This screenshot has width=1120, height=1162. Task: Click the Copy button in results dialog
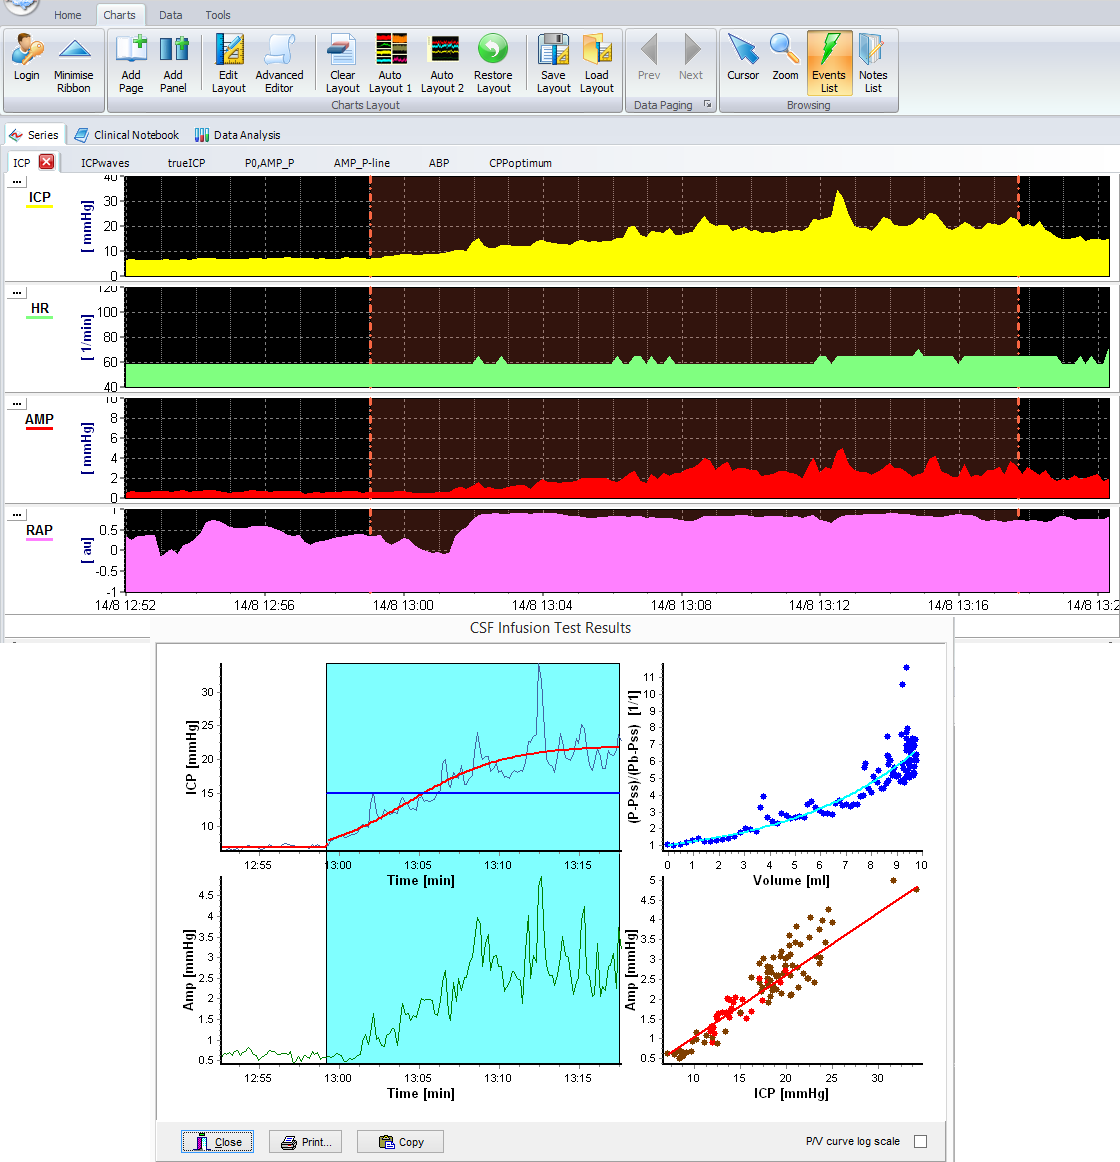[x=400, y=1142]
